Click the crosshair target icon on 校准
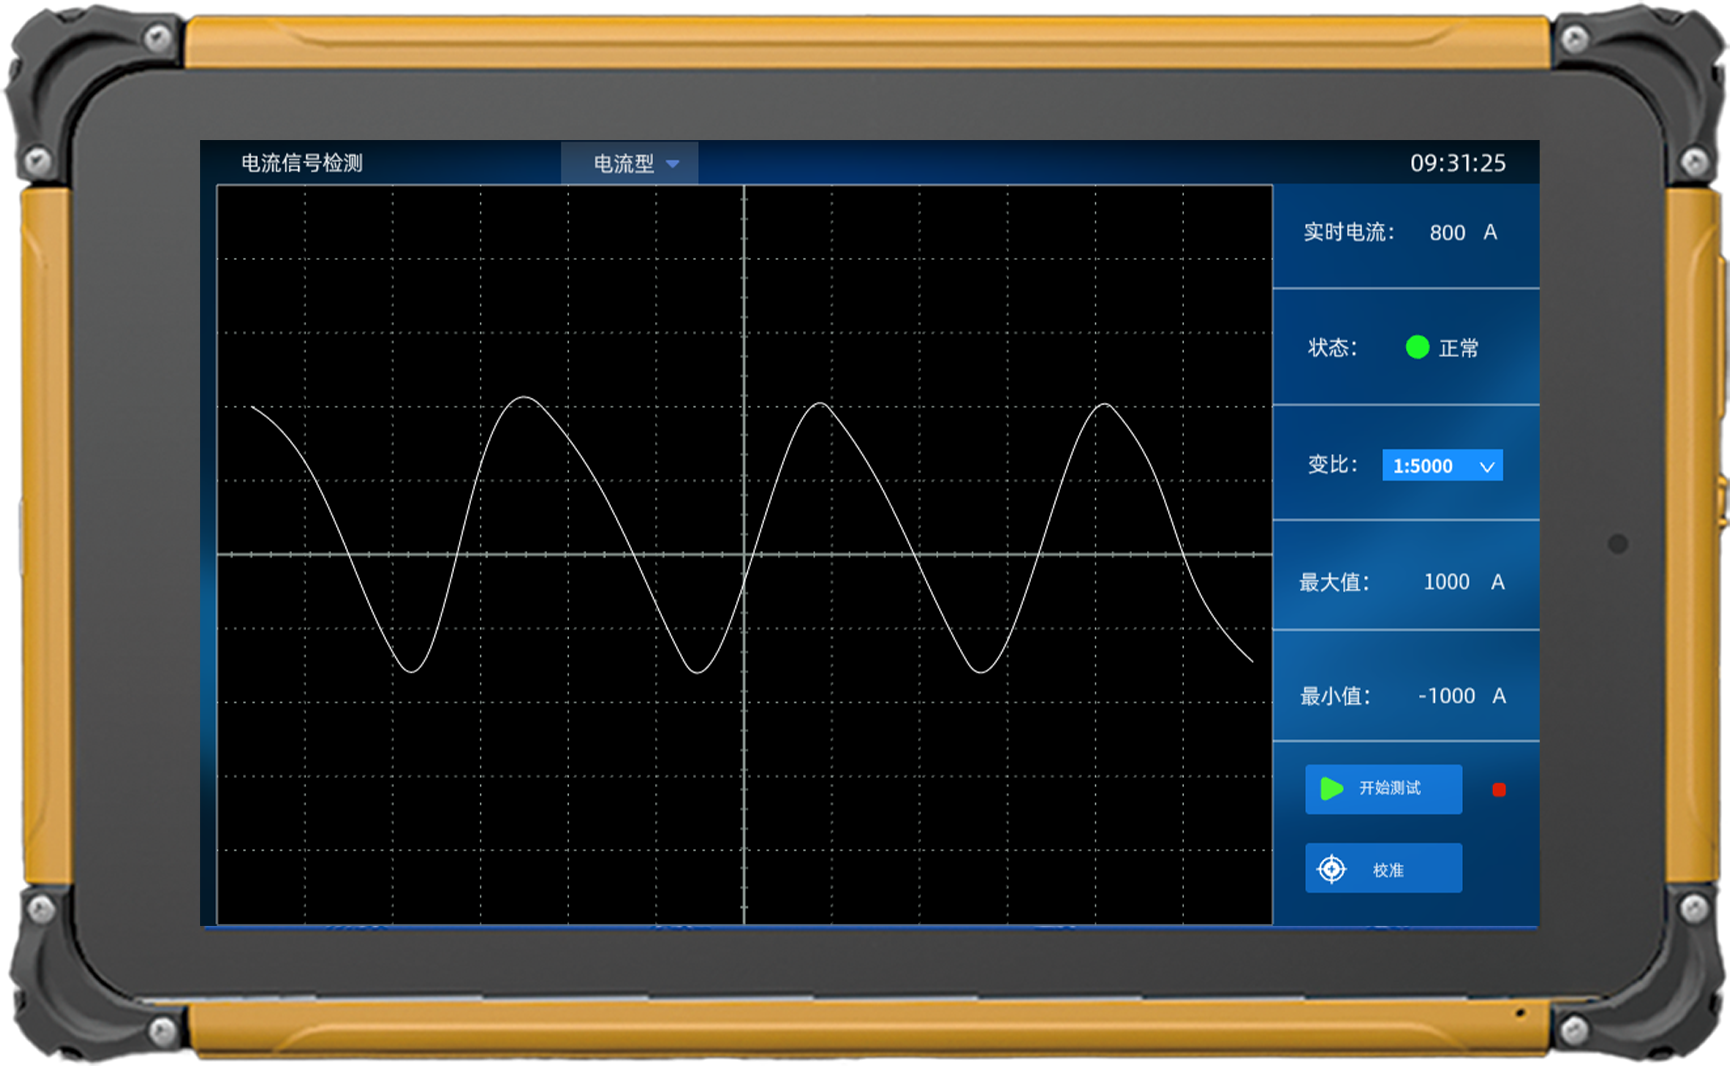Screen dimensions: 1730x1066 1331,869
